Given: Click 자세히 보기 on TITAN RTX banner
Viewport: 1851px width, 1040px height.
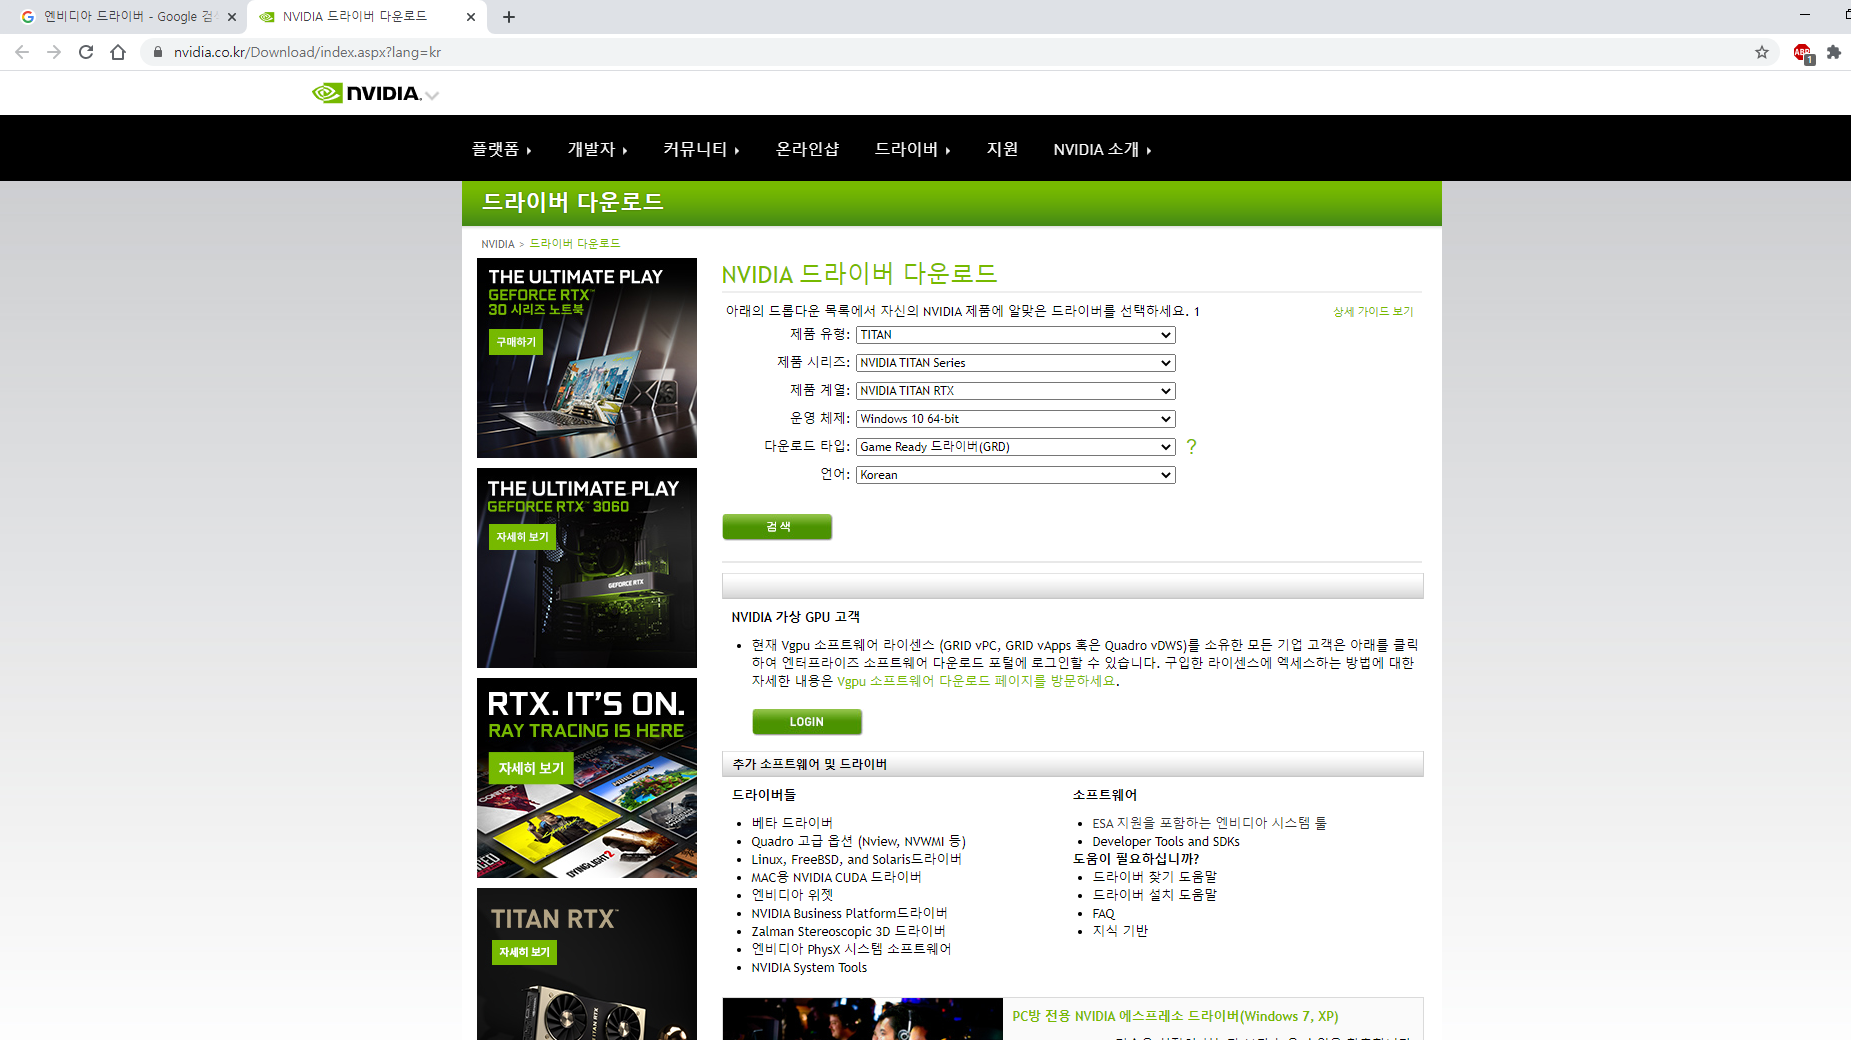Looking at the screenshot, I should tap(523, 952).
